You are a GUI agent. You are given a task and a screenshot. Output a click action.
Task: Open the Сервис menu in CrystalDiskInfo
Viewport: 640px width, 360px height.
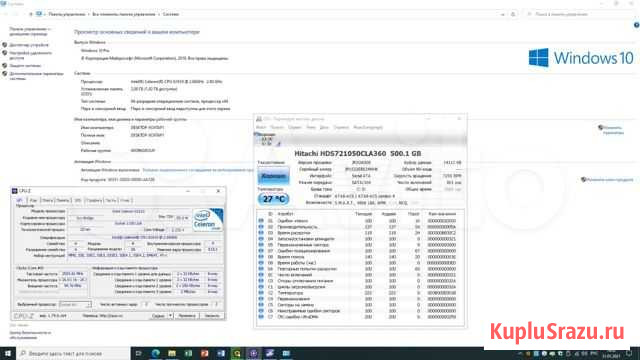294,127
